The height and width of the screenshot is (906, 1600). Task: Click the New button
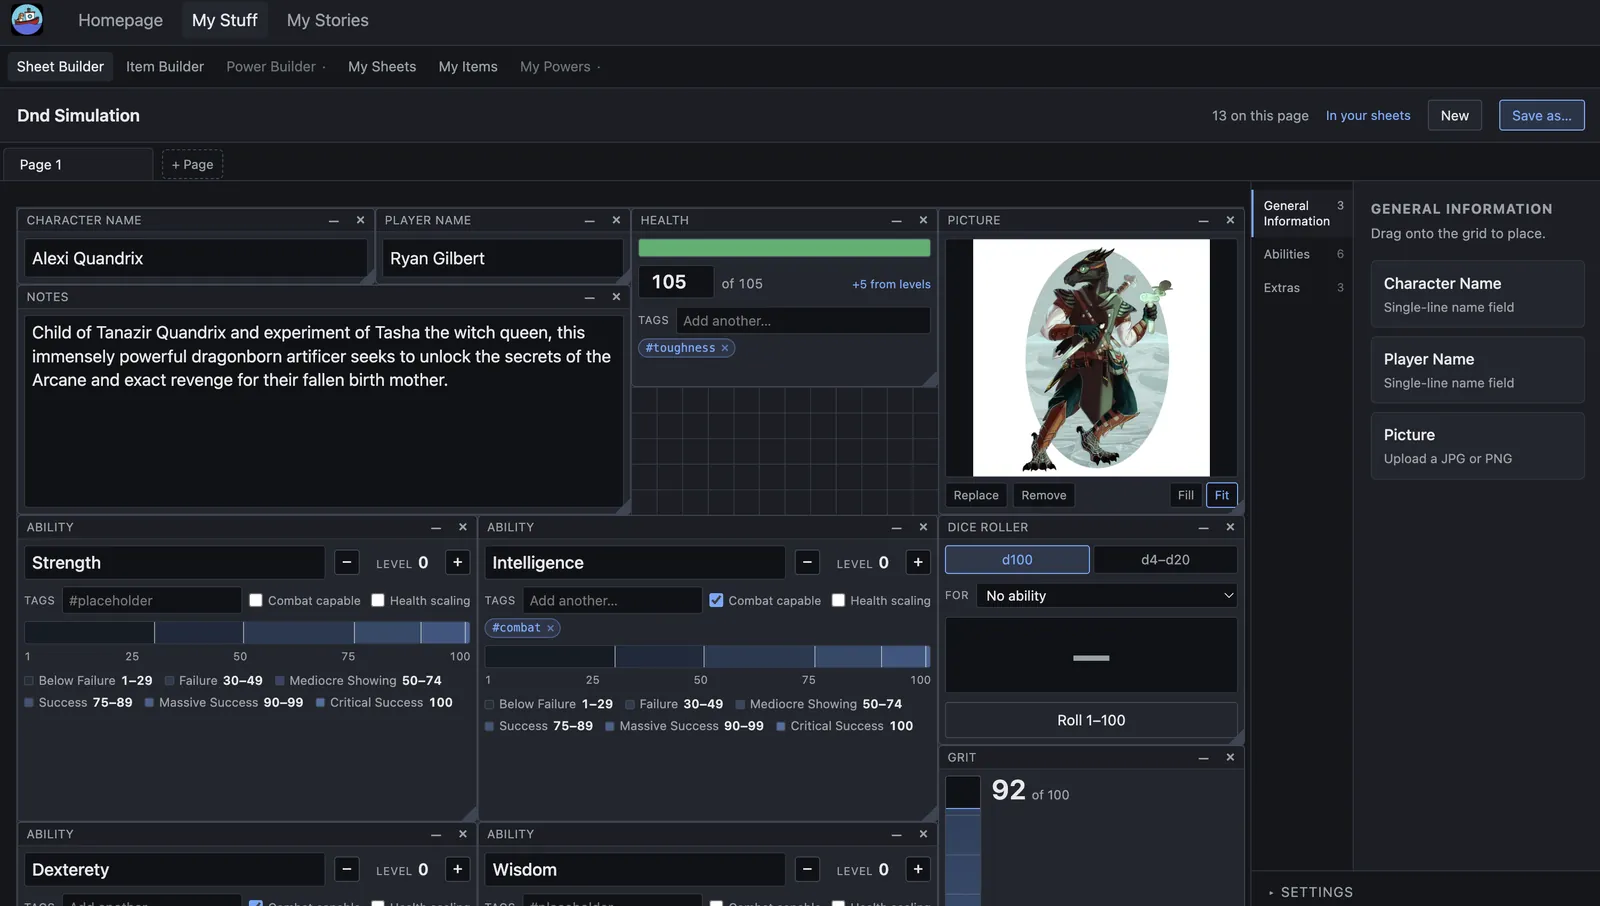(1455, 116)
